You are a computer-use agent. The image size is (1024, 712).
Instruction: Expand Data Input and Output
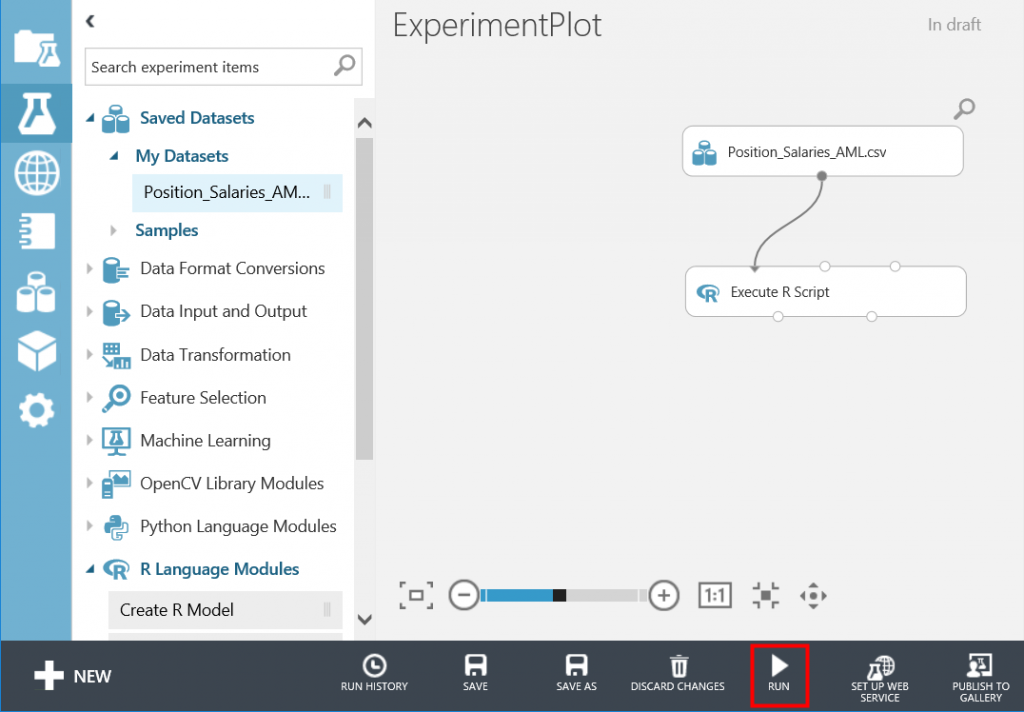89,312
